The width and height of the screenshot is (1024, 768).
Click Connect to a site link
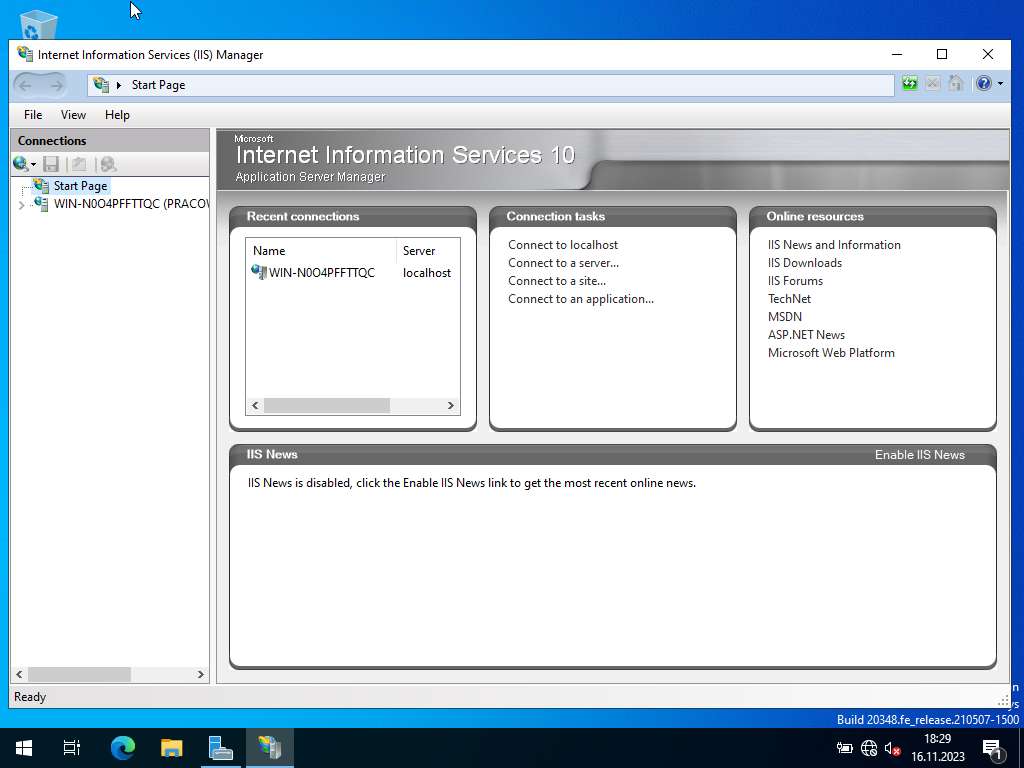click(557, 281)
